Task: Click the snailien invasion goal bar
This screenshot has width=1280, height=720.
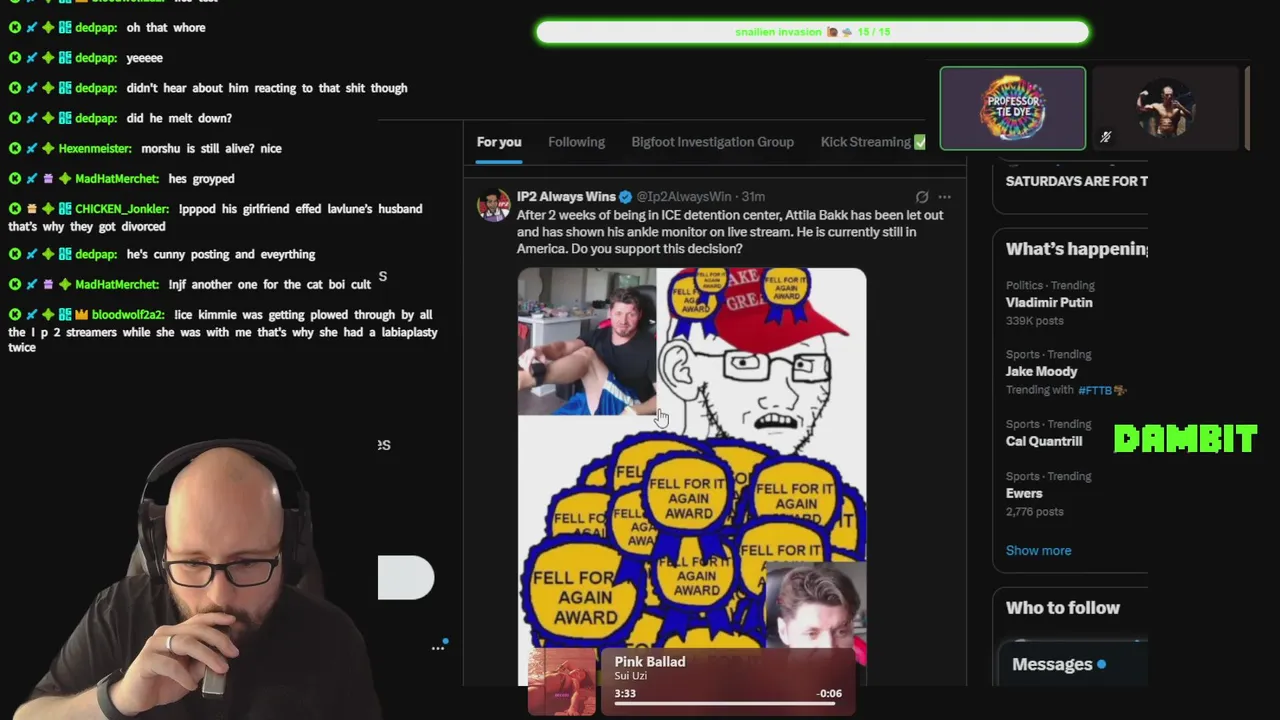Action: [812, 32]
